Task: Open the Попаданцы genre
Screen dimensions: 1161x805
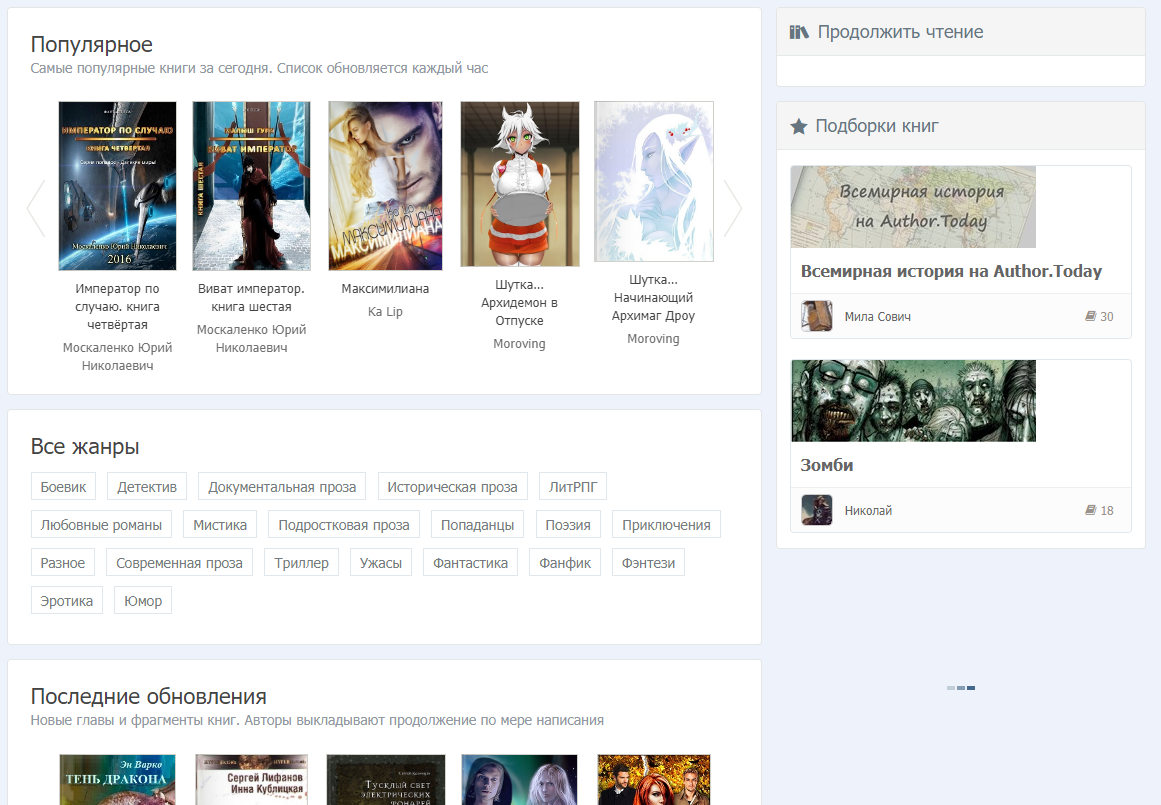Action: [x=477, y=525]
